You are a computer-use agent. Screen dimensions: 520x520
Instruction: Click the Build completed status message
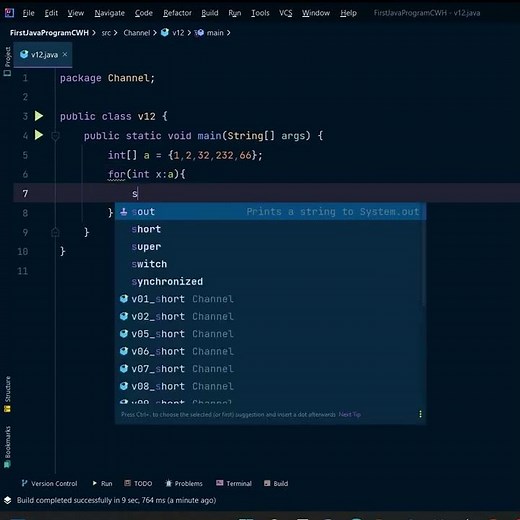[x=116, y=500]
